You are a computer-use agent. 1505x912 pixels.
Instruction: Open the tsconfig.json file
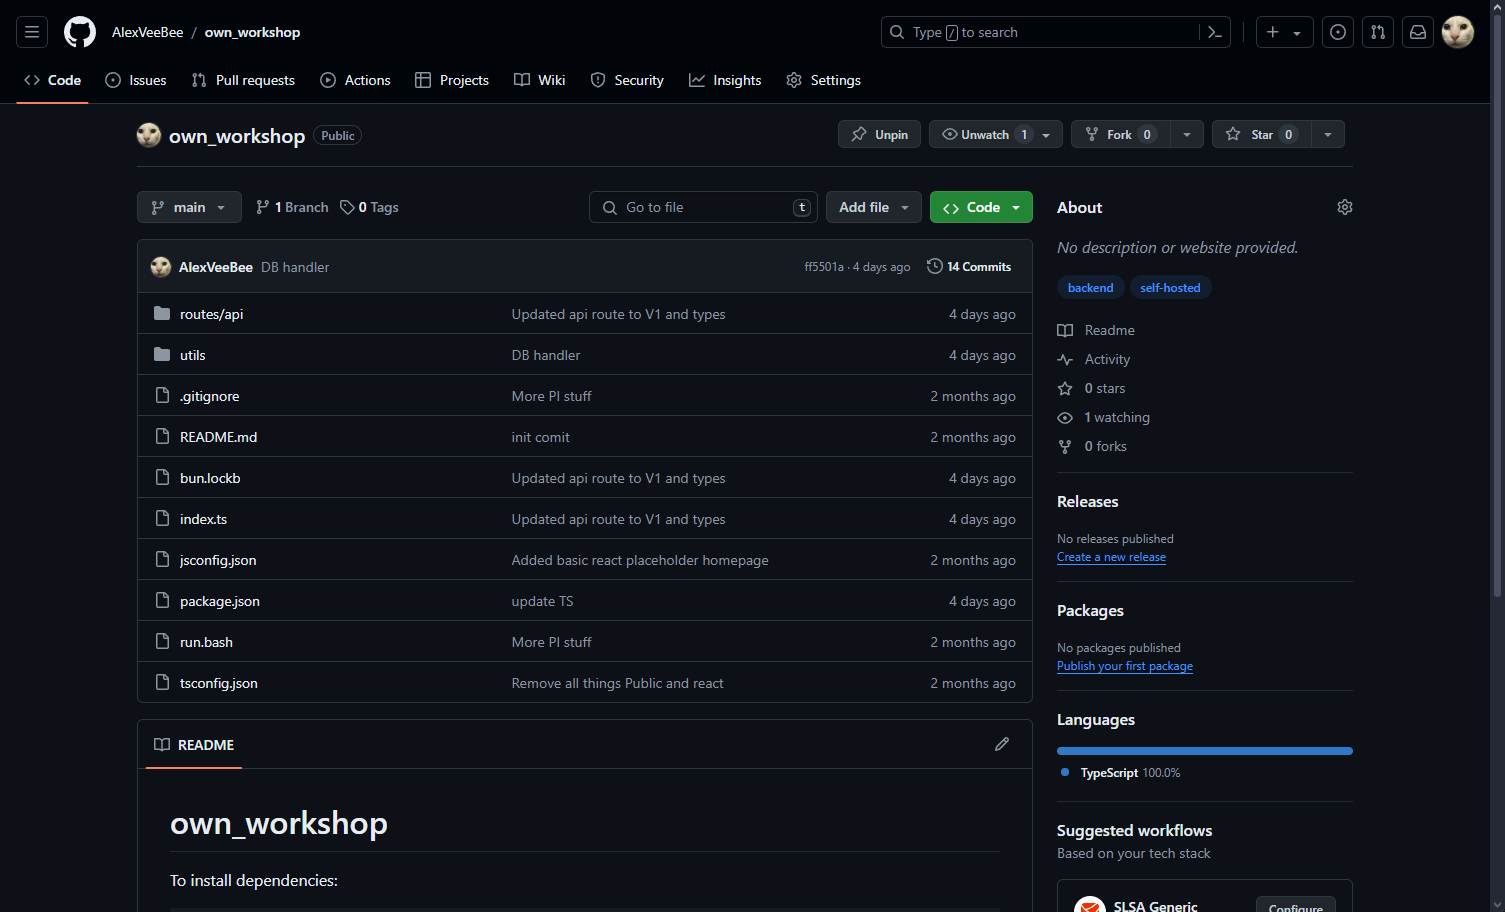[218, 683]
